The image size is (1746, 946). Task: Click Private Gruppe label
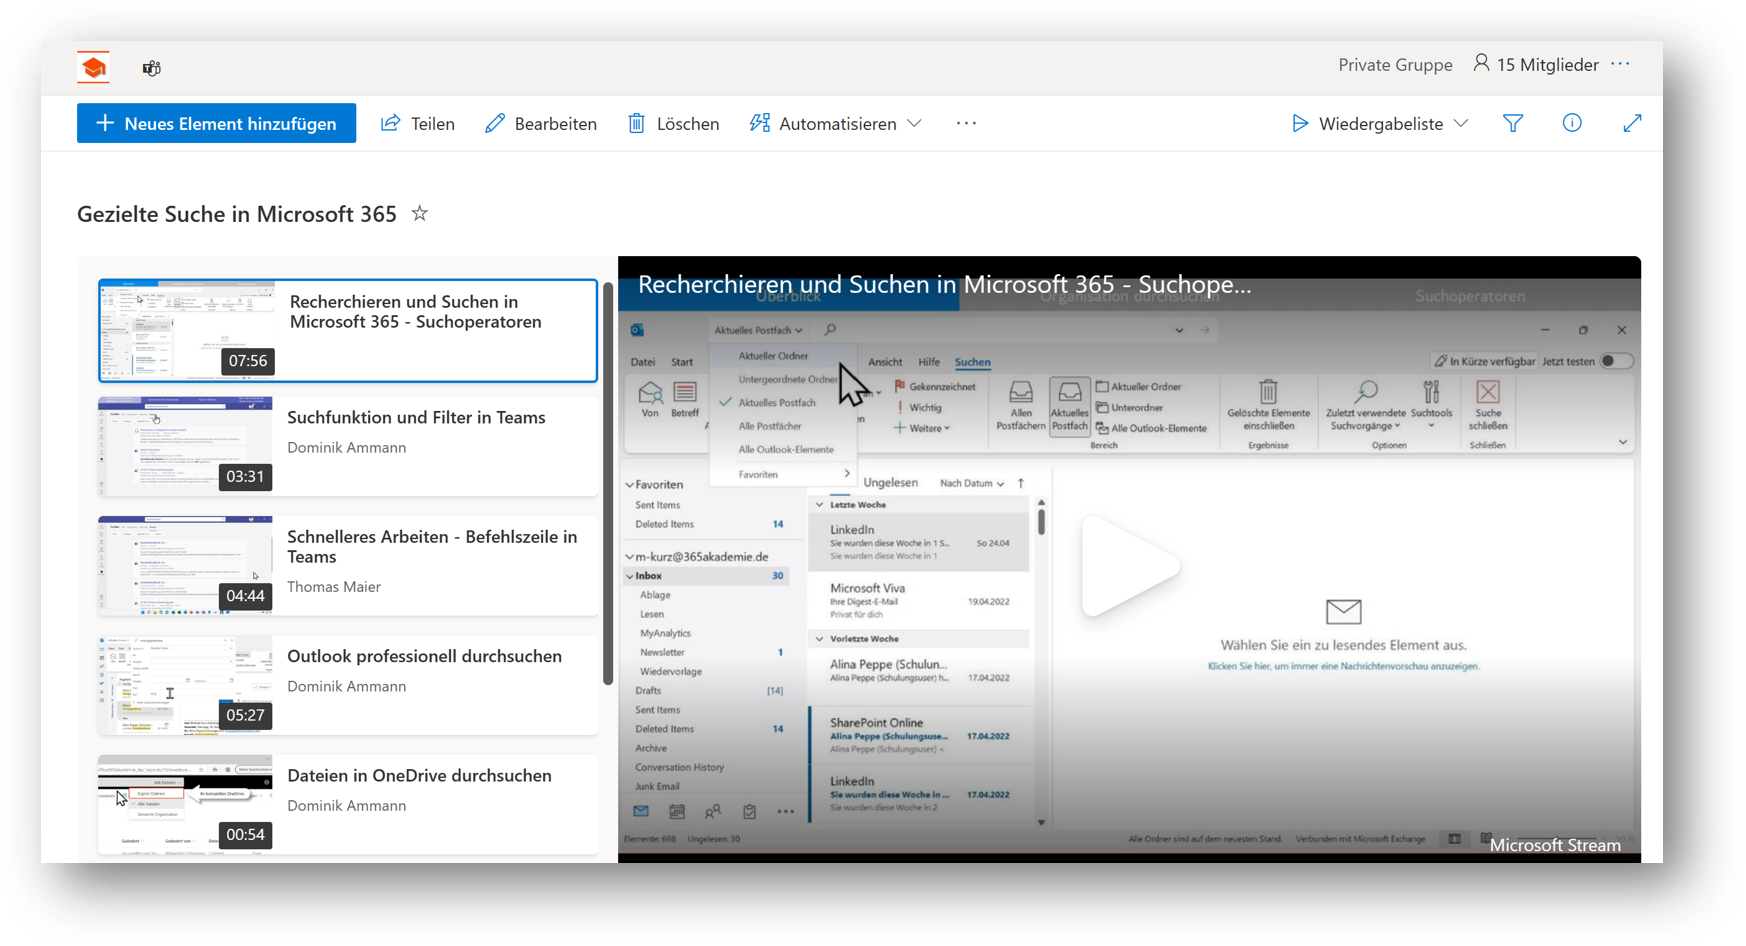coord(1395,65)
